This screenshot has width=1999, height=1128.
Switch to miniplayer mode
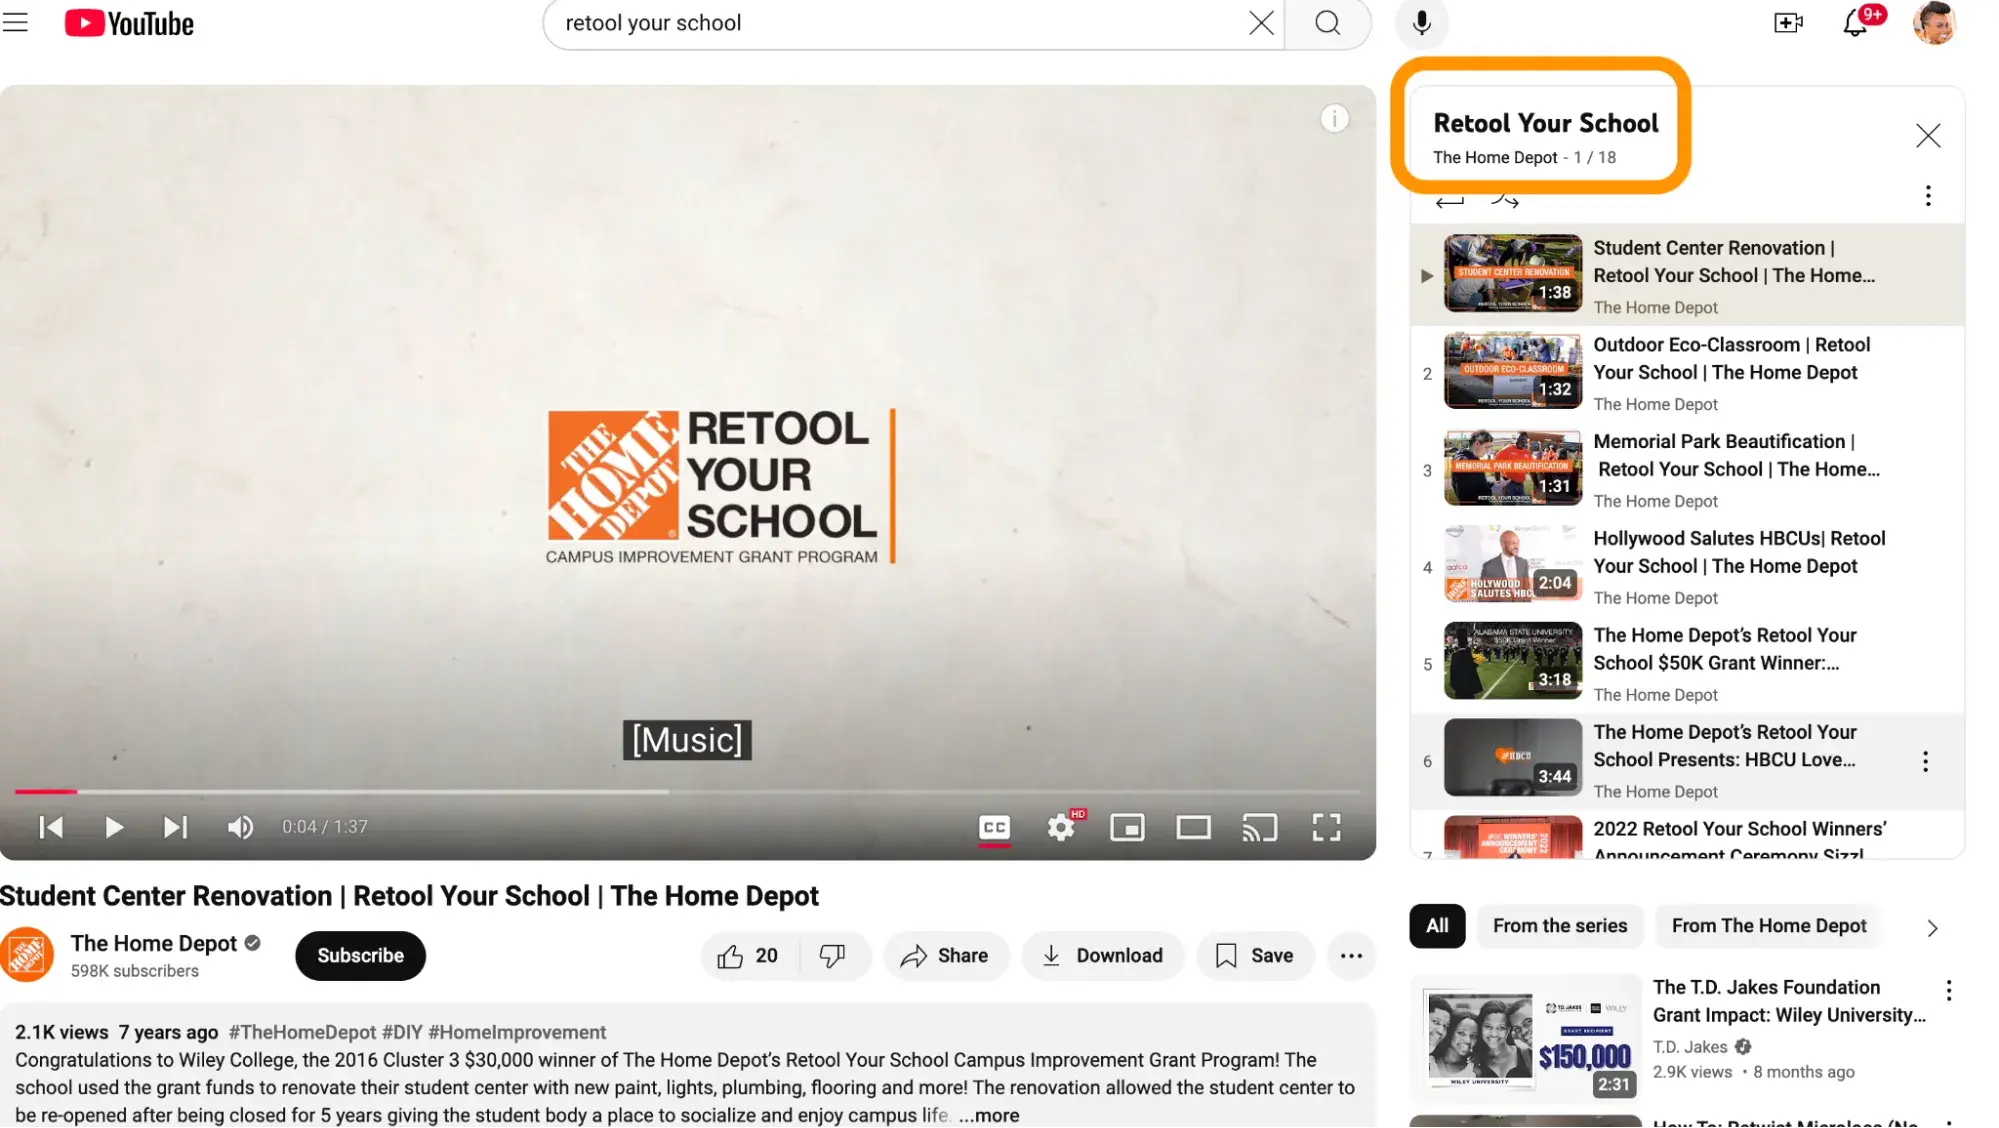pos(1127,827)
